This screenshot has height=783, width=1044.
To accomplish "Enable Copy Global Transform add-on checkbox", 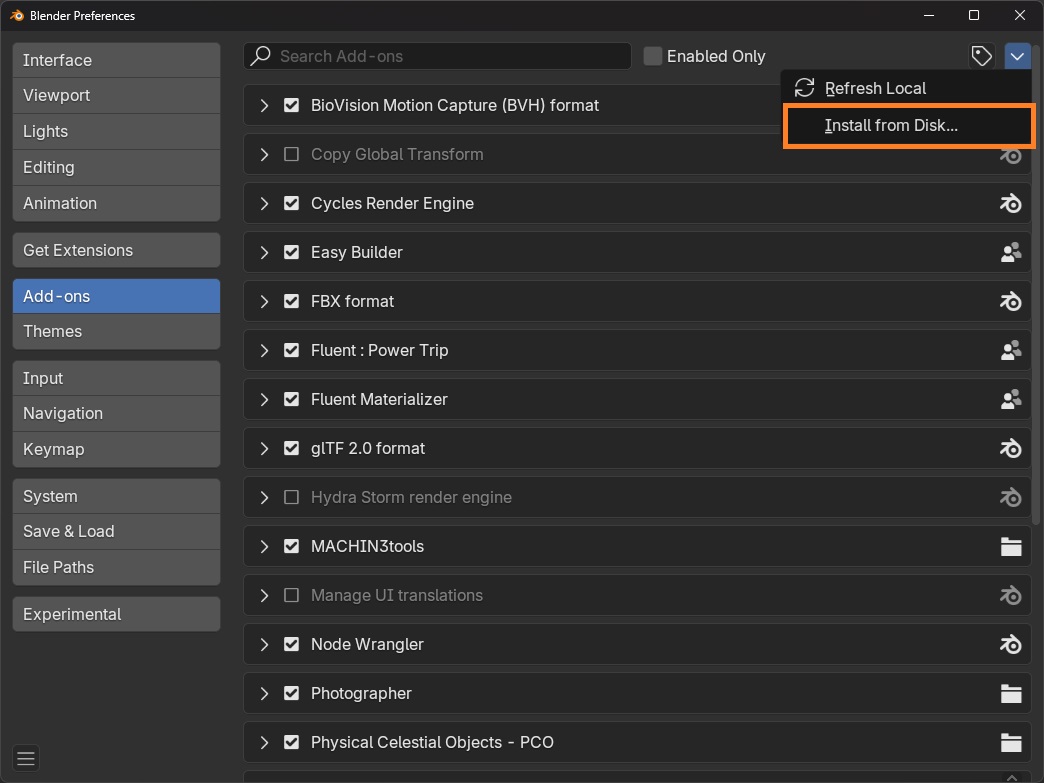I will [291, 154].
